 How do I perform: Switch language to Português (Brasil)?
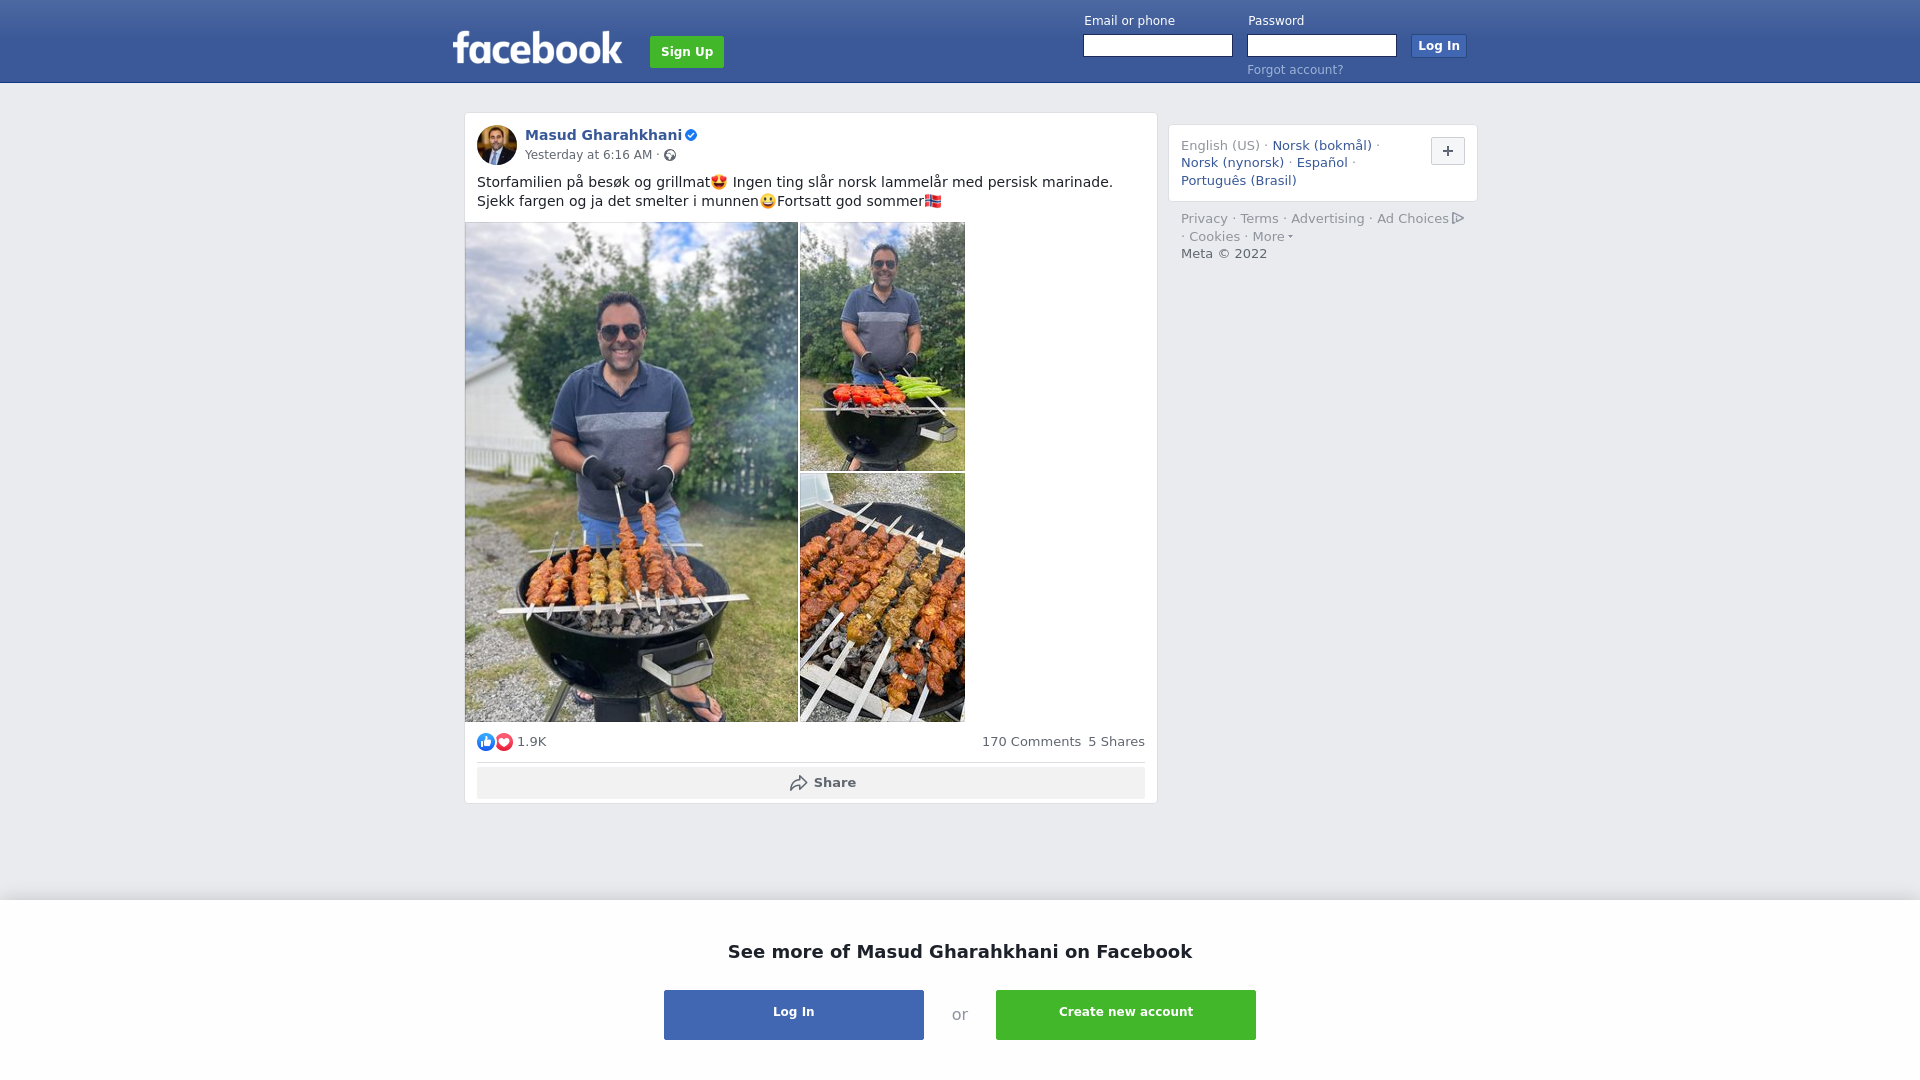[x=1238, y=181]
